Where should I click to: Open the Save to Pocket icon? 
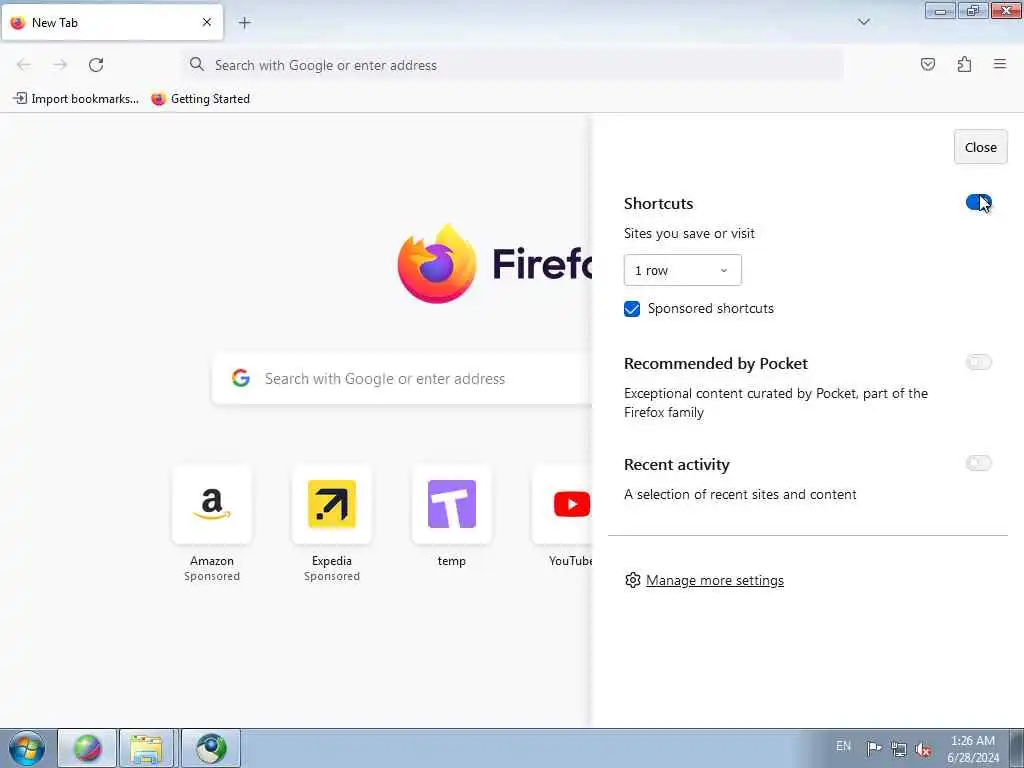[927, 64]
